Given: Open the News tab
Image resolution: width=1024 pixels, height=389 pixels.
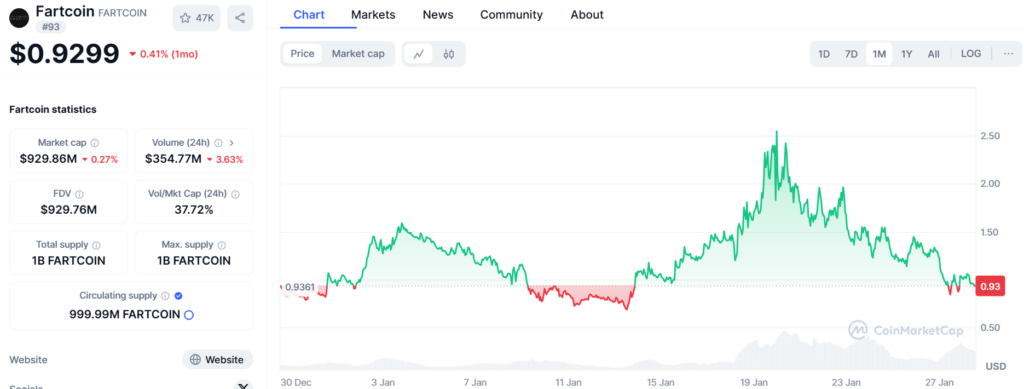Looking at the screenshot, I should tap(438, 14).
